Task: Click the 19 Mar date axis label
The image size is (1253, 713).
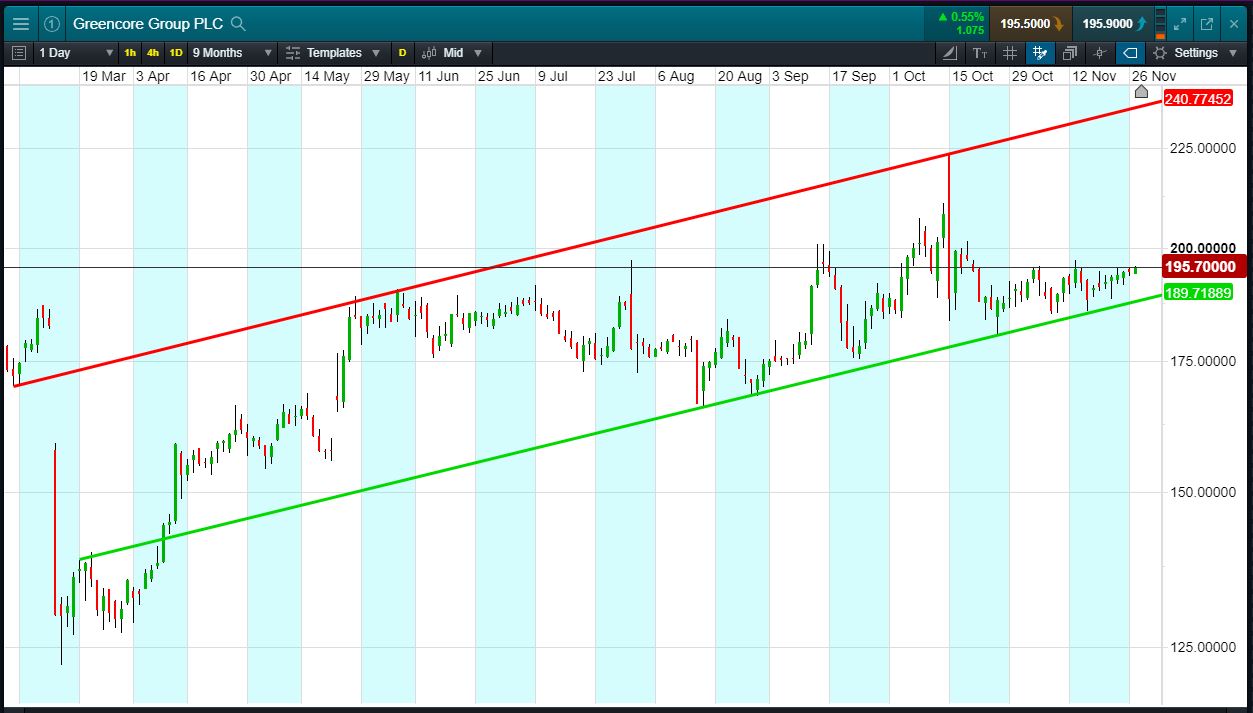Action: point(105,76)
